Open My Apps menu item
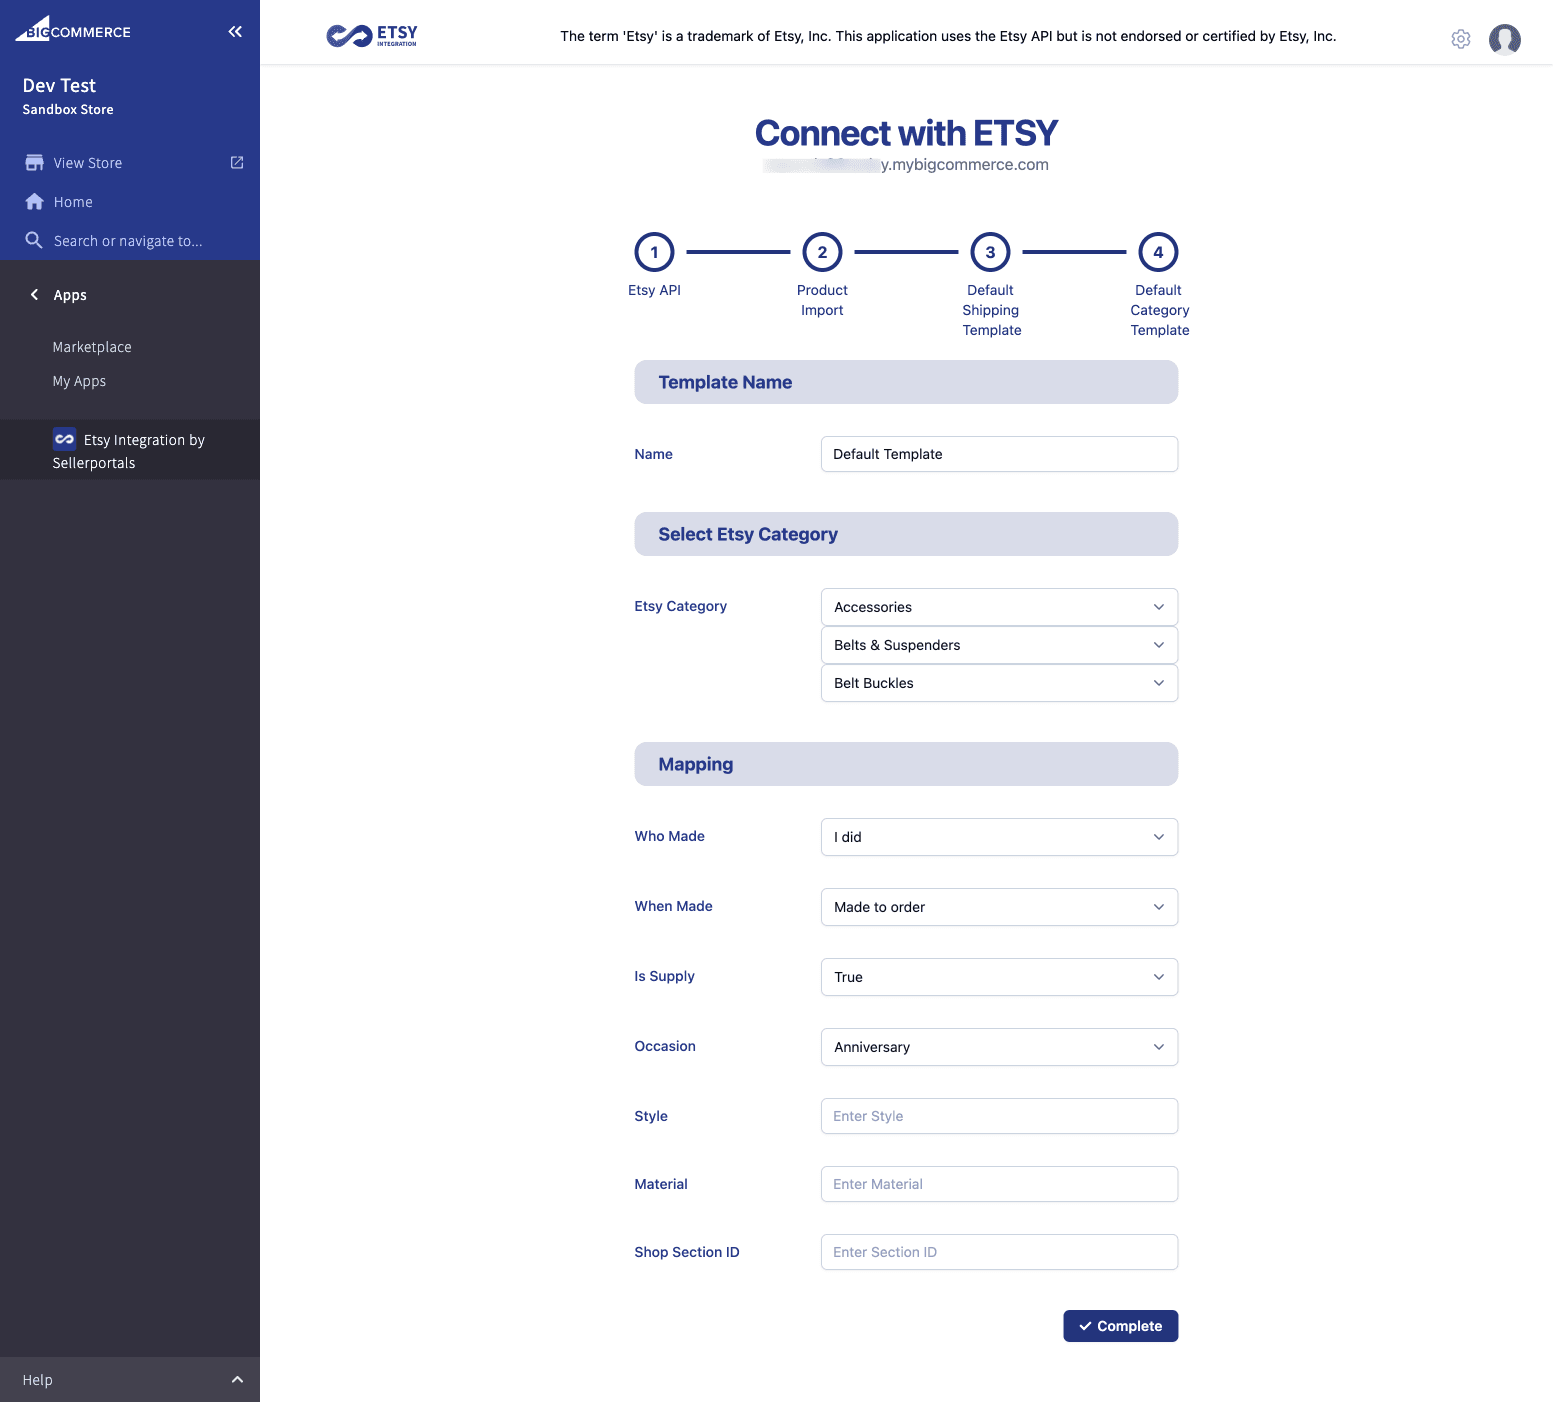 (79, 381)
